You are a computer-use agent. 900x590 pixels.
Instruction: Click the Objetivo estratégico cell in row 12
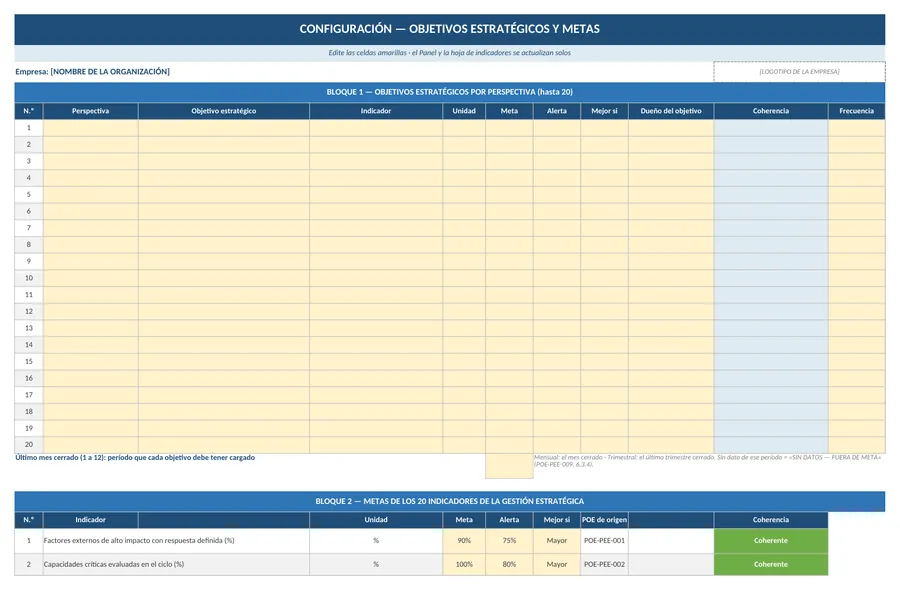[224, 311]
